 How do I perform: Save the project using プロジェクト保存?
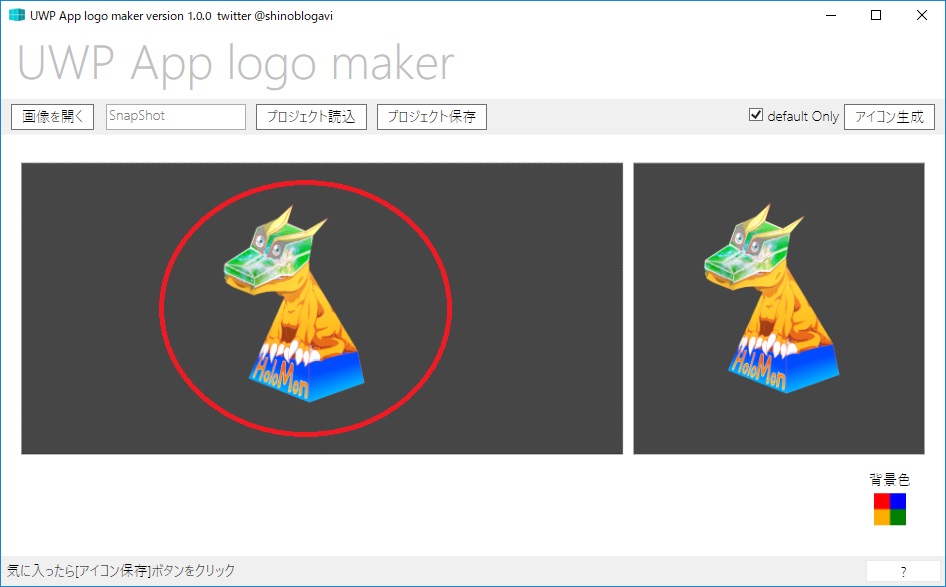pos(431,117)
